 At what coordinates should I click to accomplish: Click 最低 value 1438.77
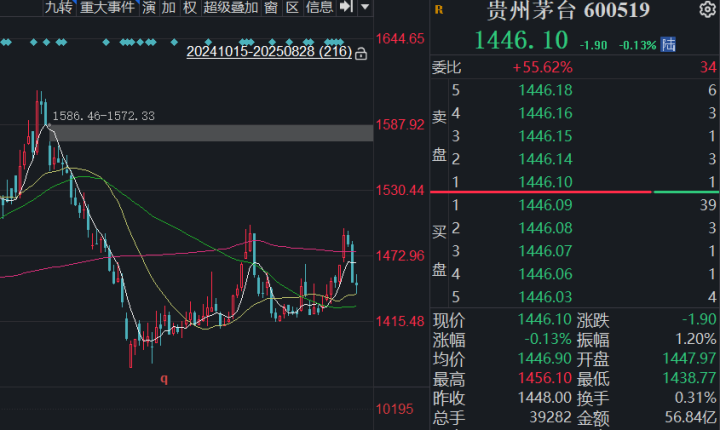(689, 378)
